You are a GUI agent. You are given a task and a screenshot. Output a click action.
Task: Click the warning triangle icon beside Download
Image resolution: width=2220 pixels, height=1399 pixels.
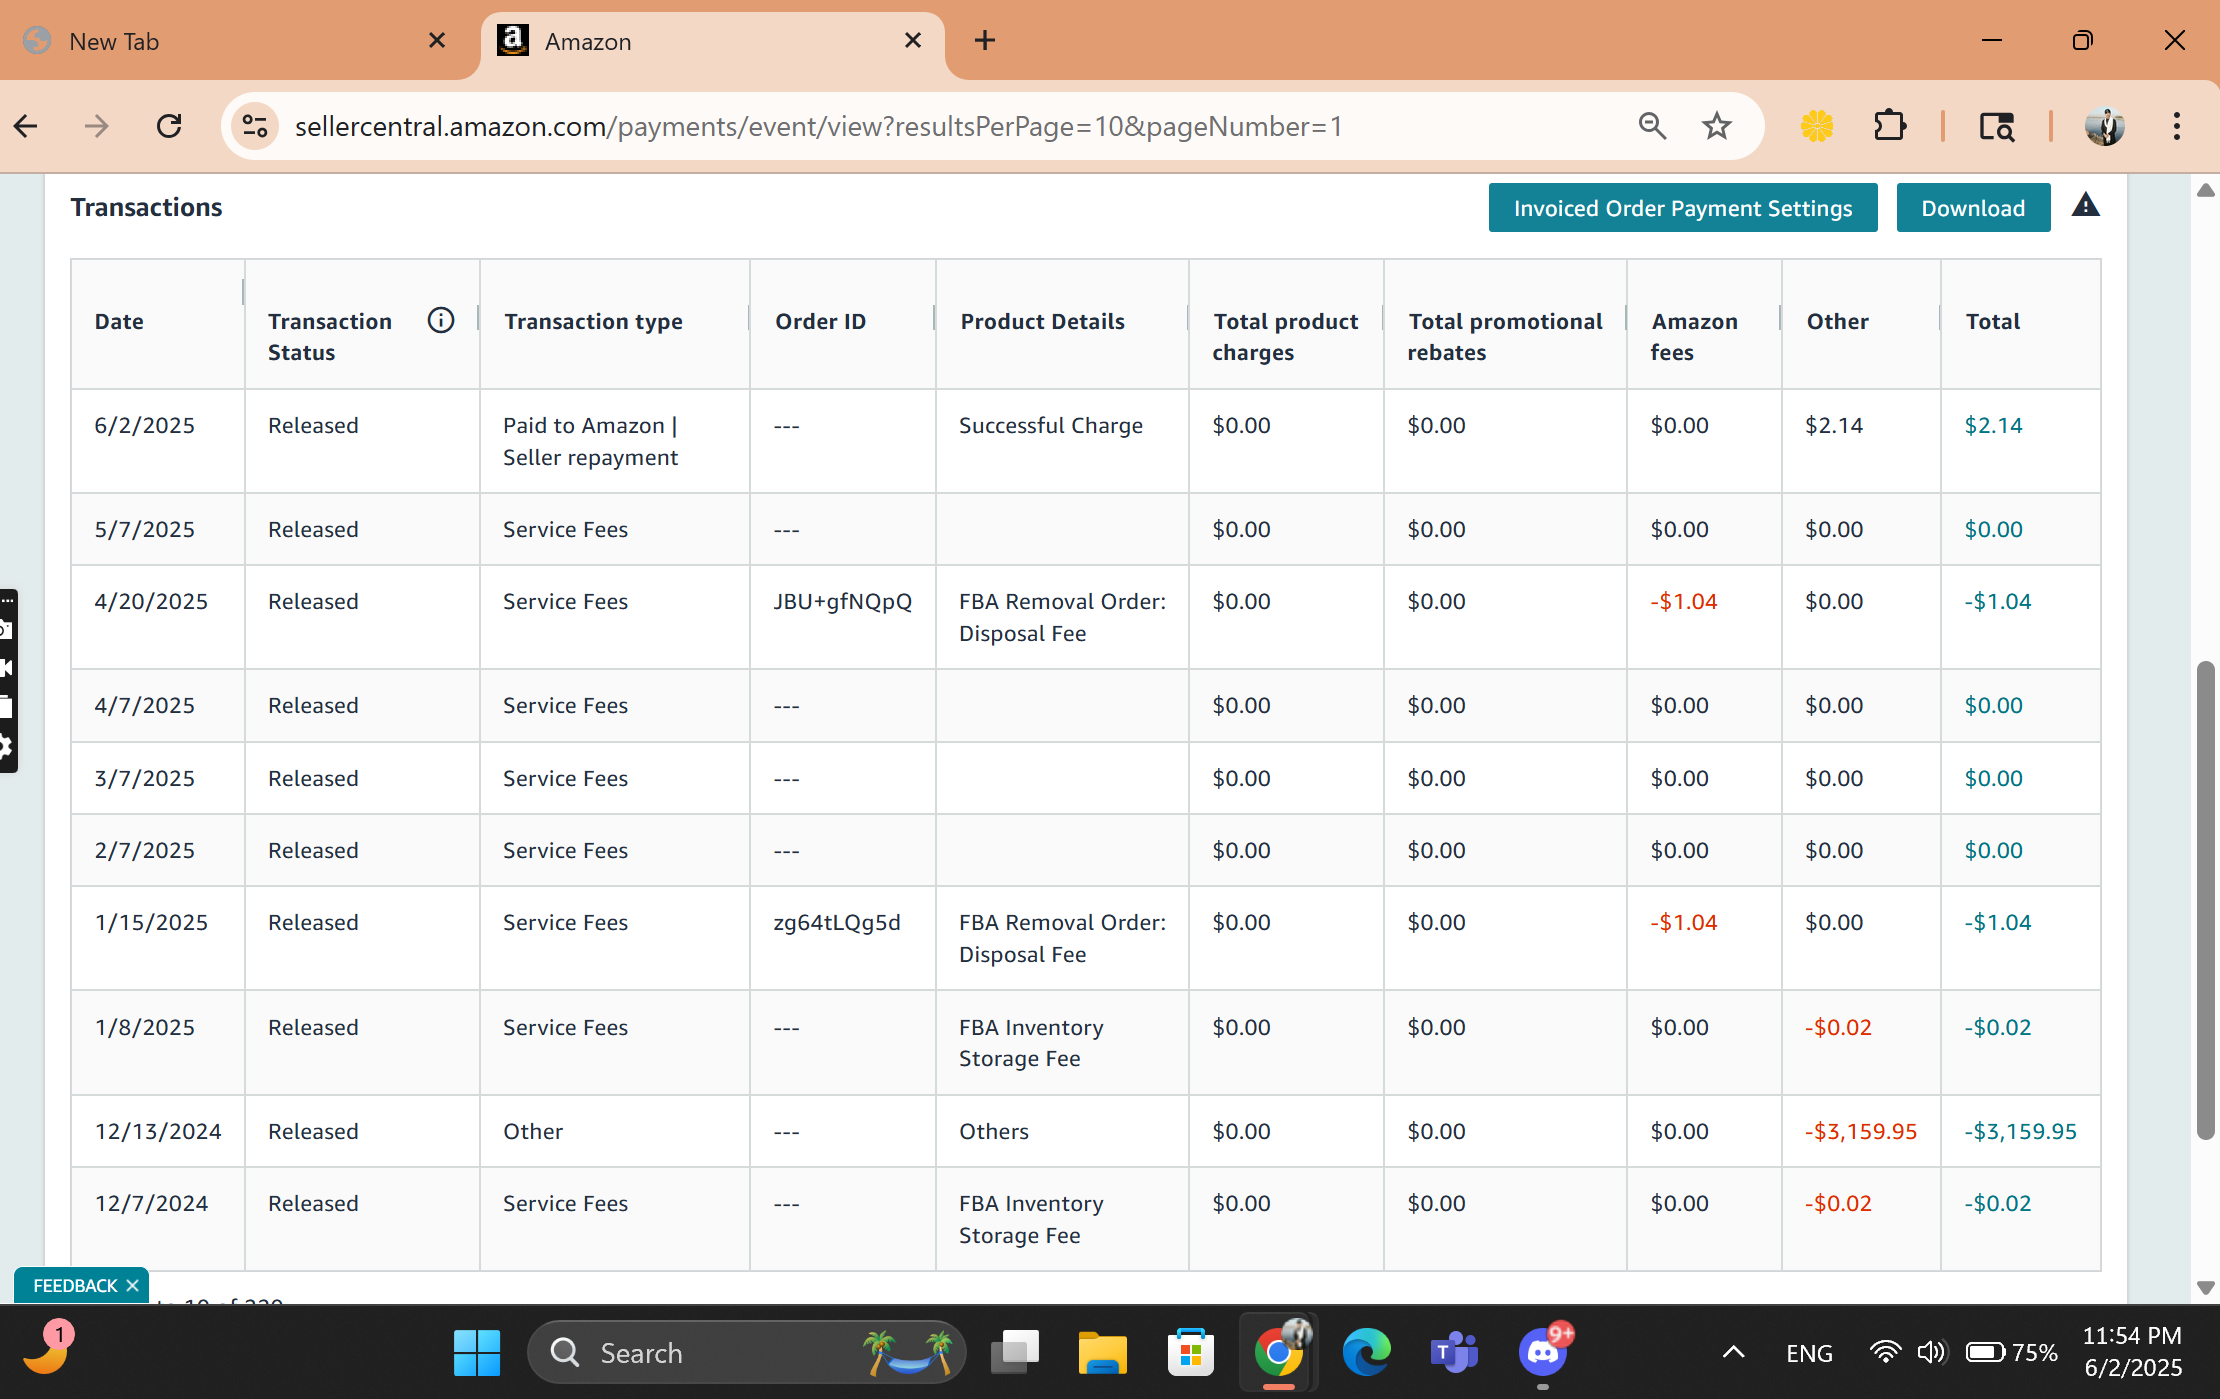tap(2085, 206)
